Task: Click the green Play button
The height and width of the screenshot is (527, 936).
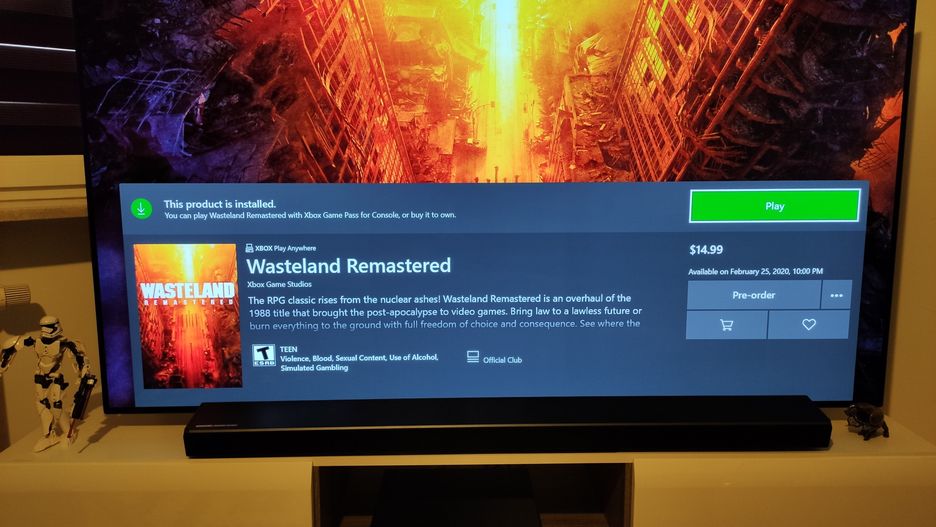Action: point(774,206)
